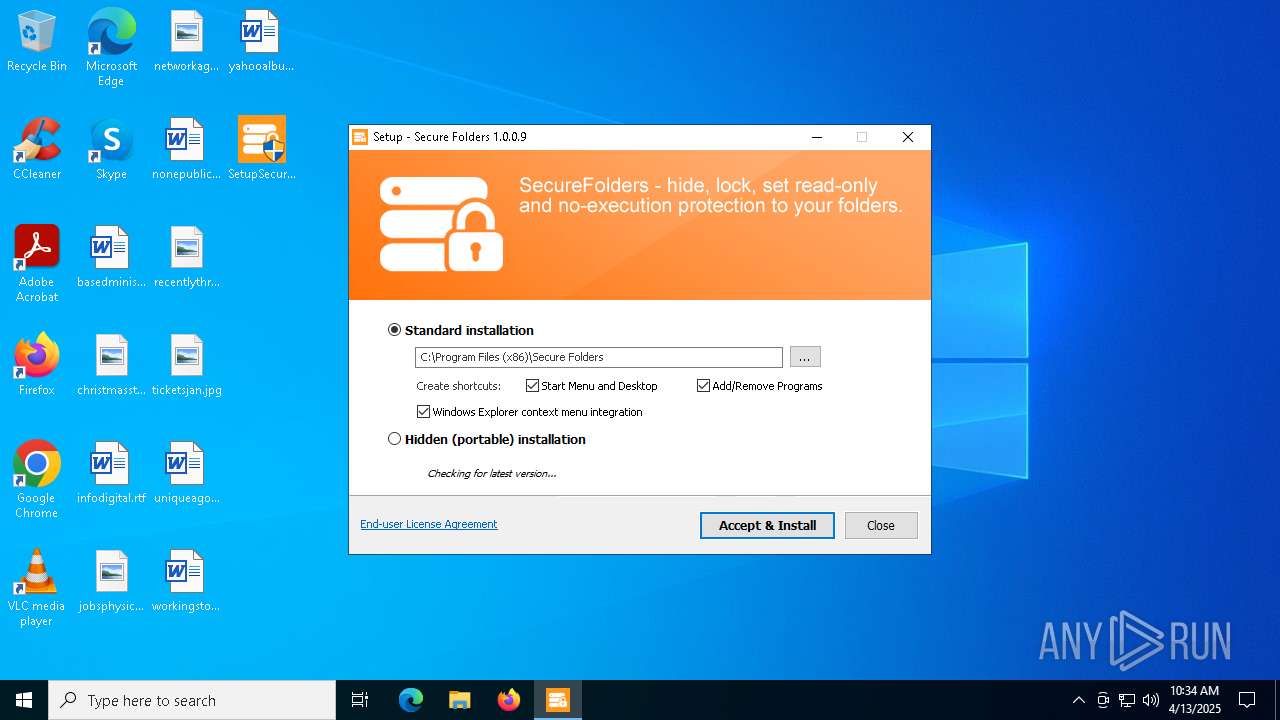
Task: Open Adobe Acrobat desktop shortcut
Action: pyautogui.click(x=37, y=264)
